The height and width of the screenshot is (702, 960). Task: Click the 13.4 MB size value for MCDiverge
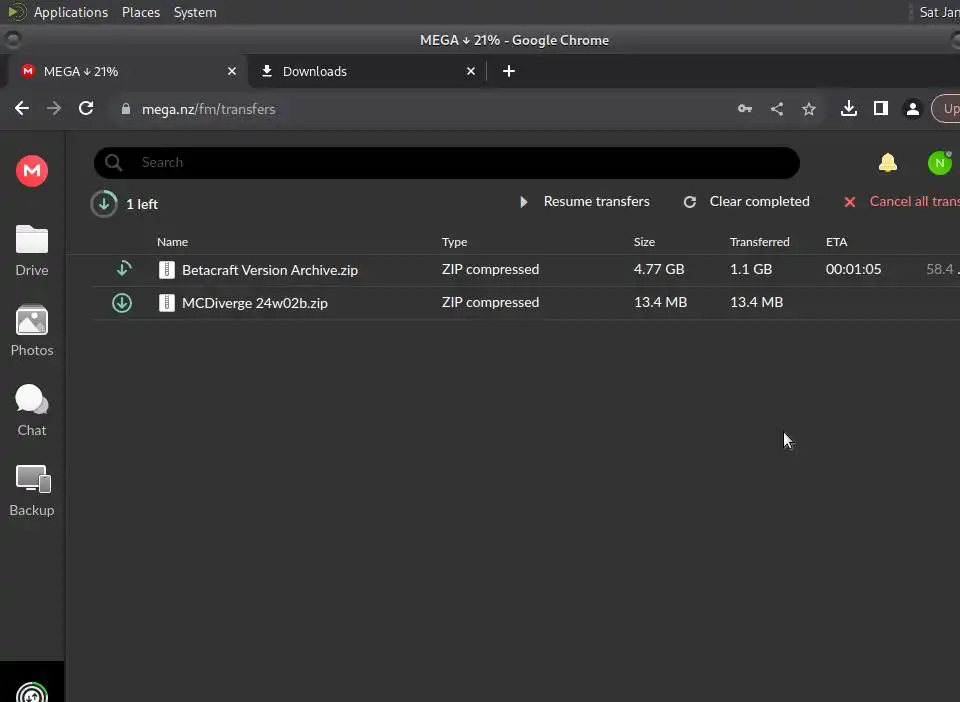tap(661, 302)
